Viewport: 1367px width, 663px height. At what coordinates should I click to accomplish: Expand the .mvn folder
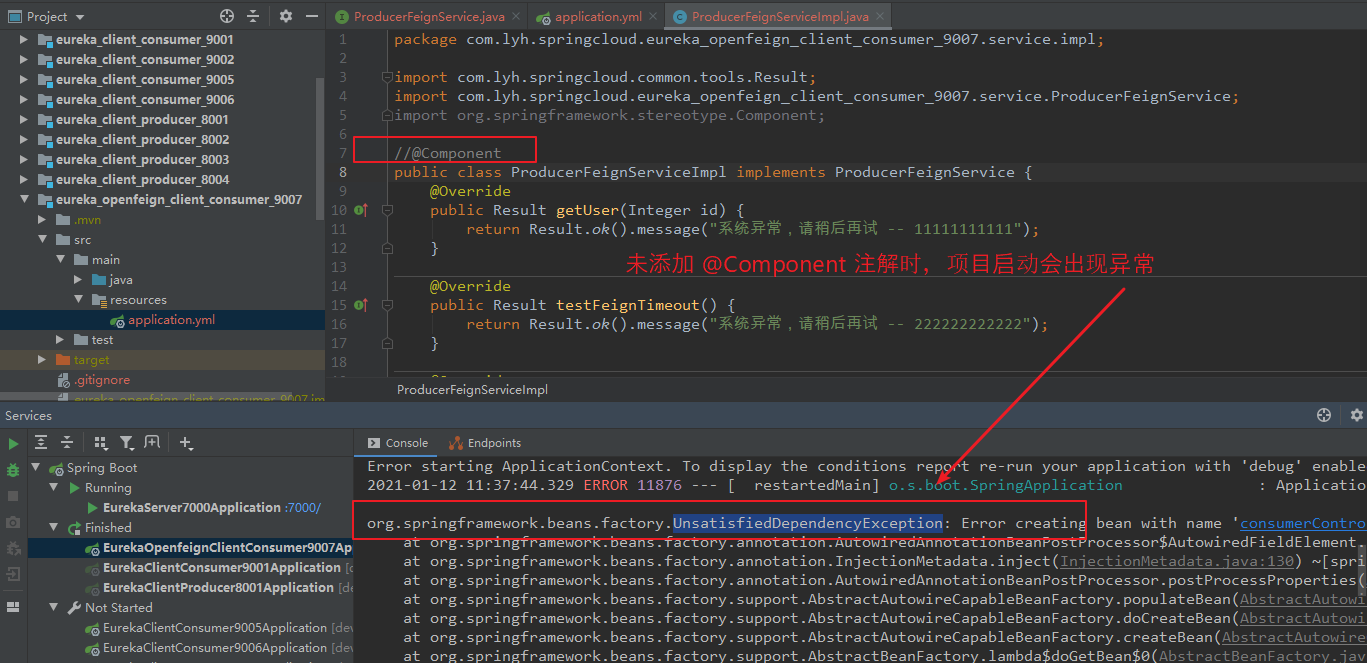(x=43, y=220)
